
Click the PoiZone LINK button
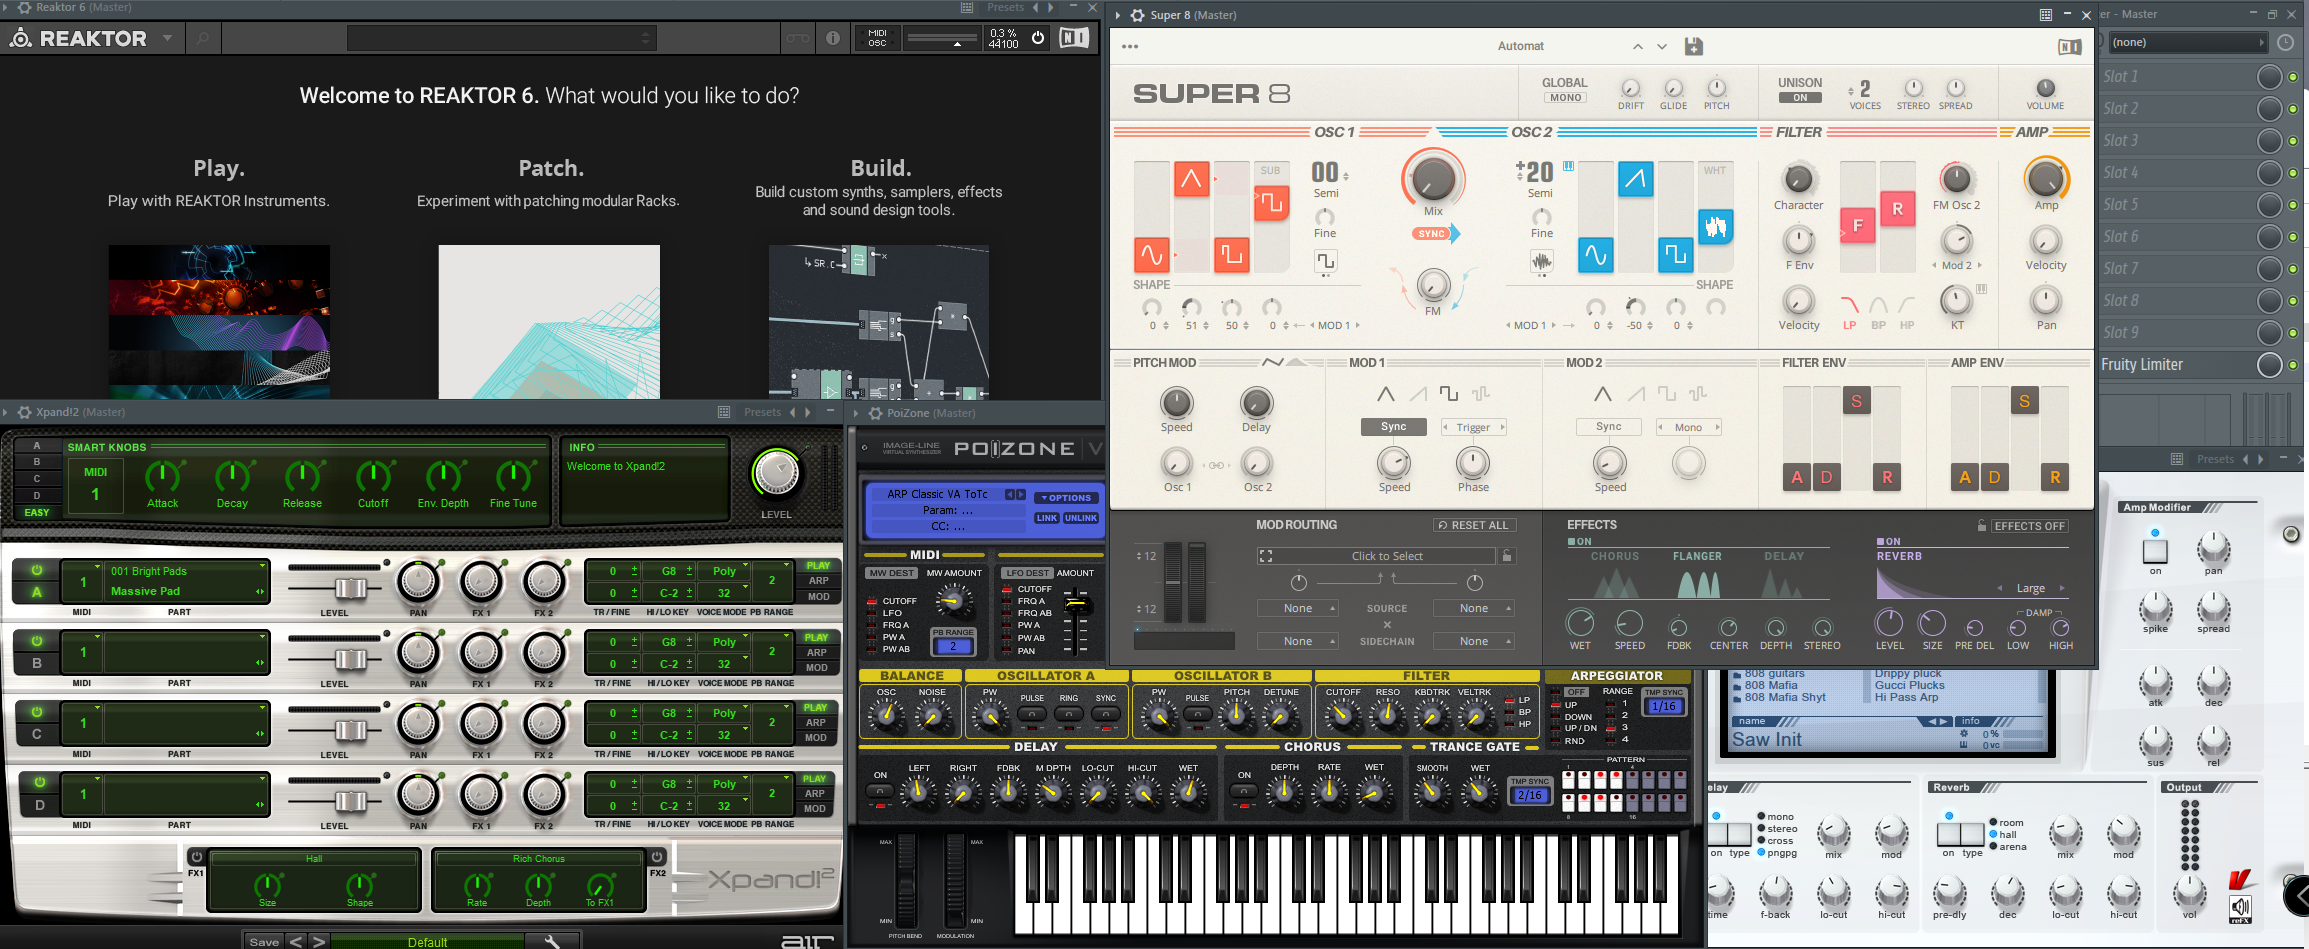tap(1047, 518)
